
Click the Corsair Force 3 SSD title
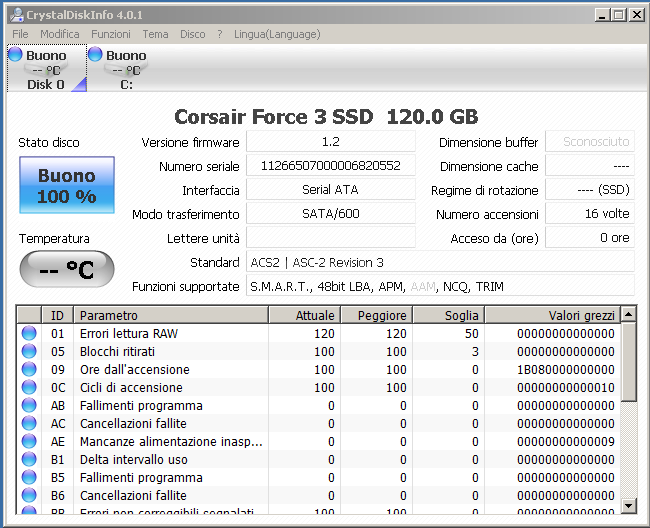click(x=326, y=116)
